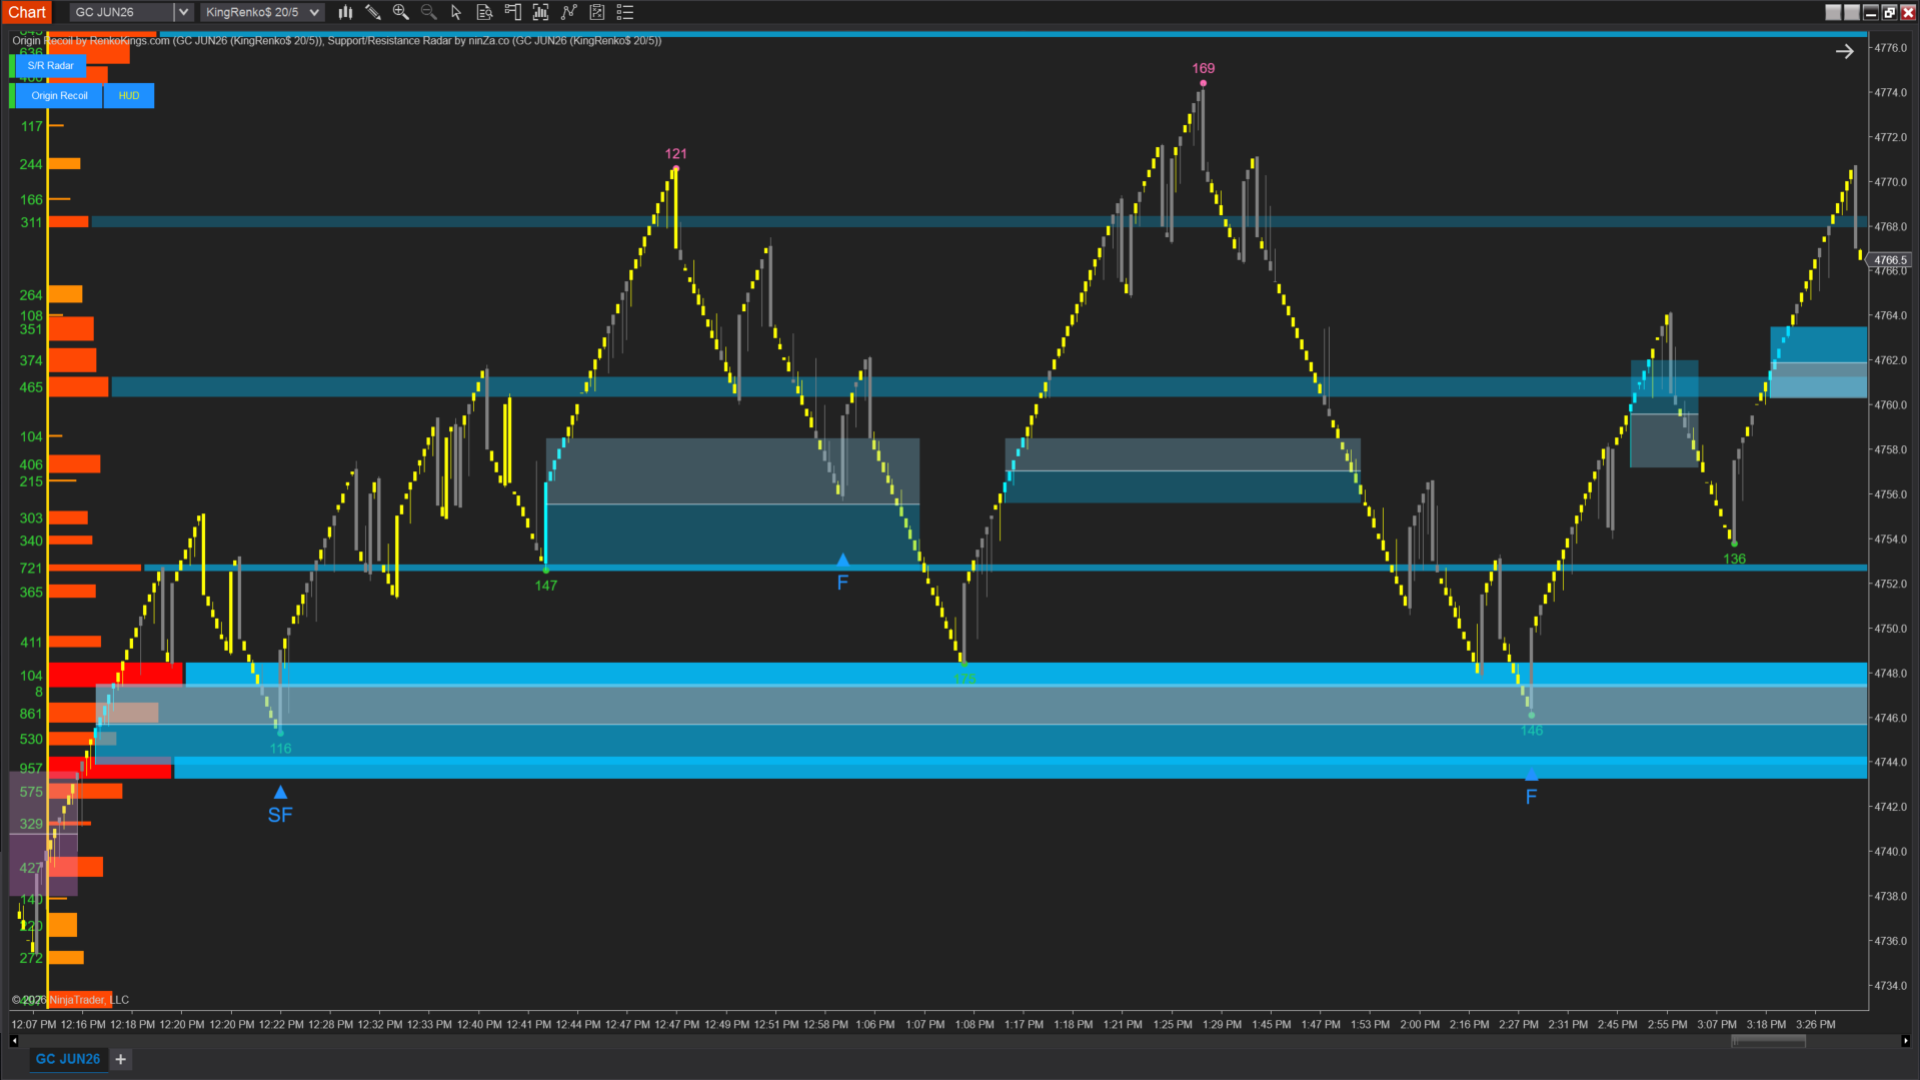Select the GC JUN26 bottom tab
Viewport: 1920px width, 1080px height.
point(68,1059)
